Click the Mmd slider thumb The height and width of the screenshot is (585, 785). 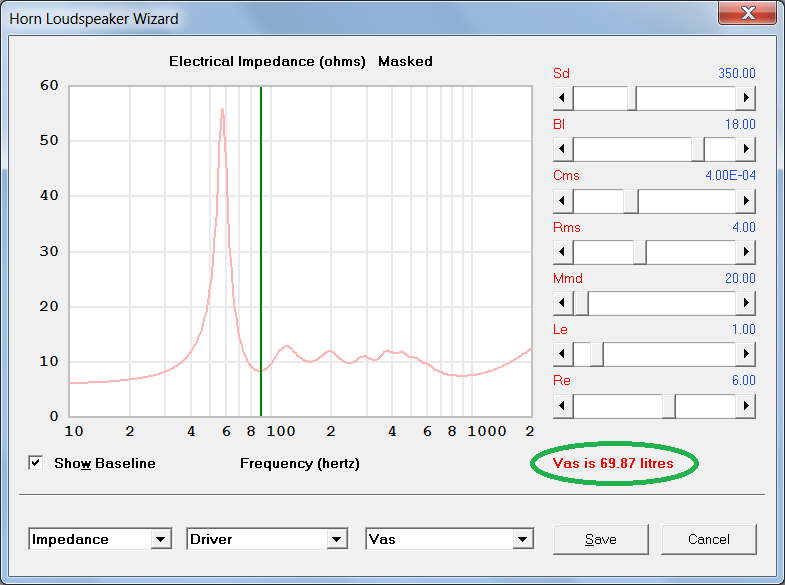coord(581,303)
